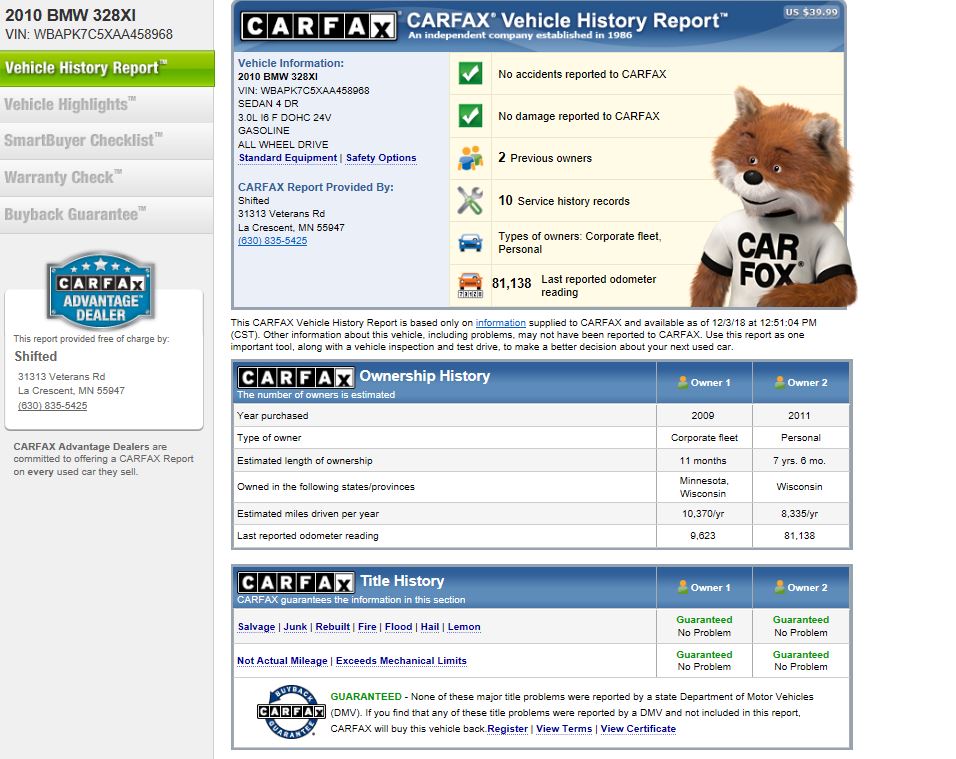This screenshot has width=956, height=759.
Task: Click the wrench icon for Service history records
Action: (x=470, y=201)
